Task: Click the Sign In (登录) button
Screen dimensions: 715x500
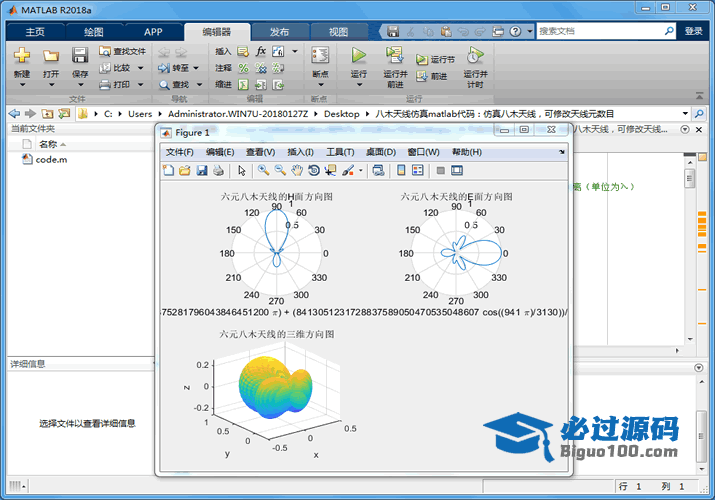Action: click(x=693, y=31)
